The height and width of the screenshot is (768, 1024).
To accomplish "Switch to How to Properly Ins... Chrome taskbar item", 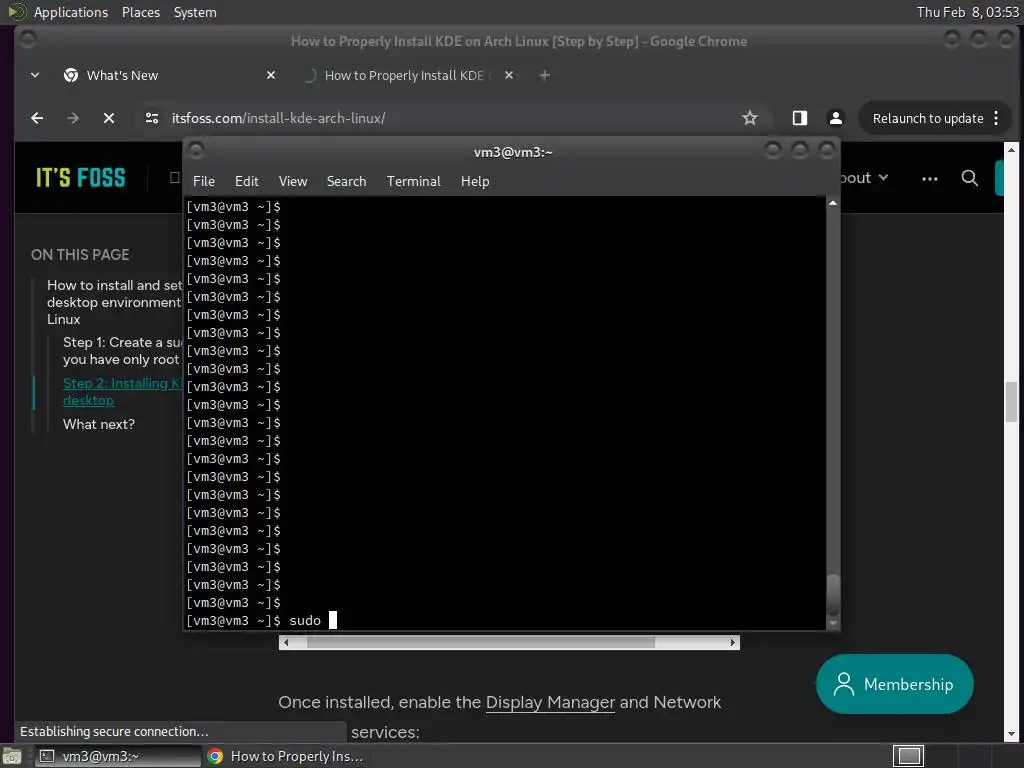I will click(x=285, y=756).
